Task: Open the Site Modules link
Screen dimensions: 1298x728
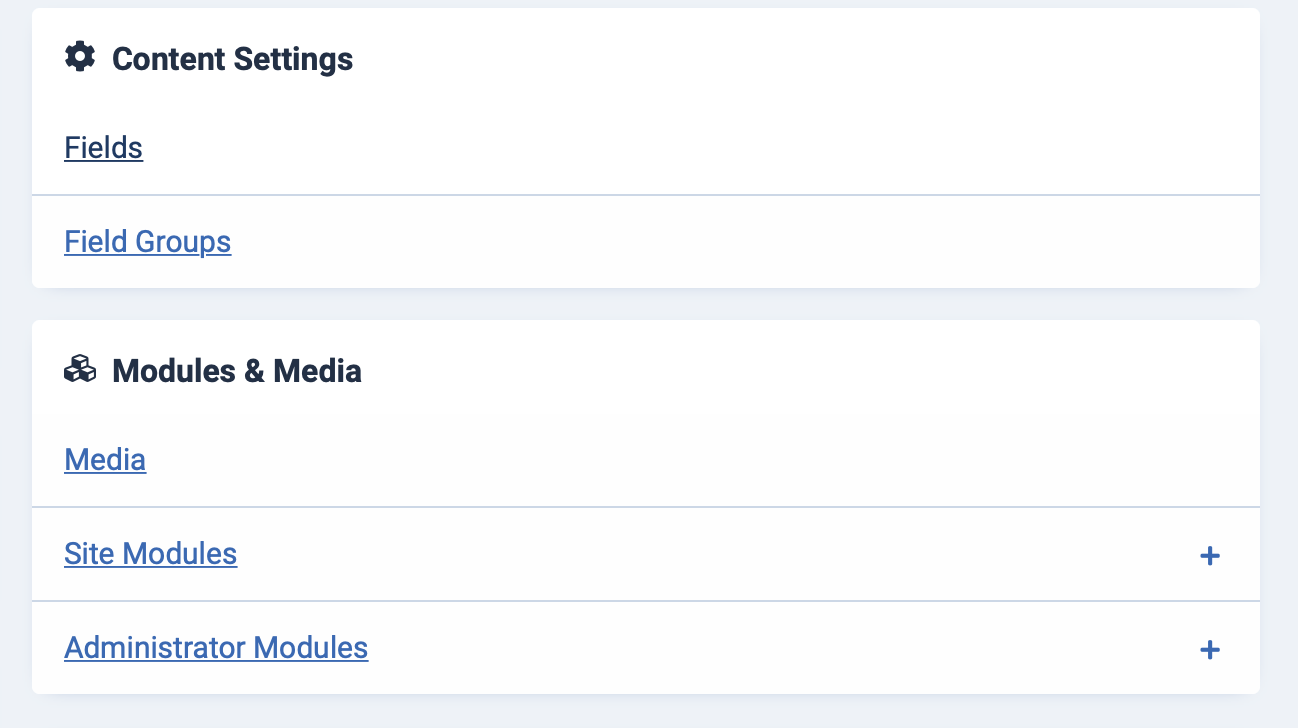Action: point(150,554)
